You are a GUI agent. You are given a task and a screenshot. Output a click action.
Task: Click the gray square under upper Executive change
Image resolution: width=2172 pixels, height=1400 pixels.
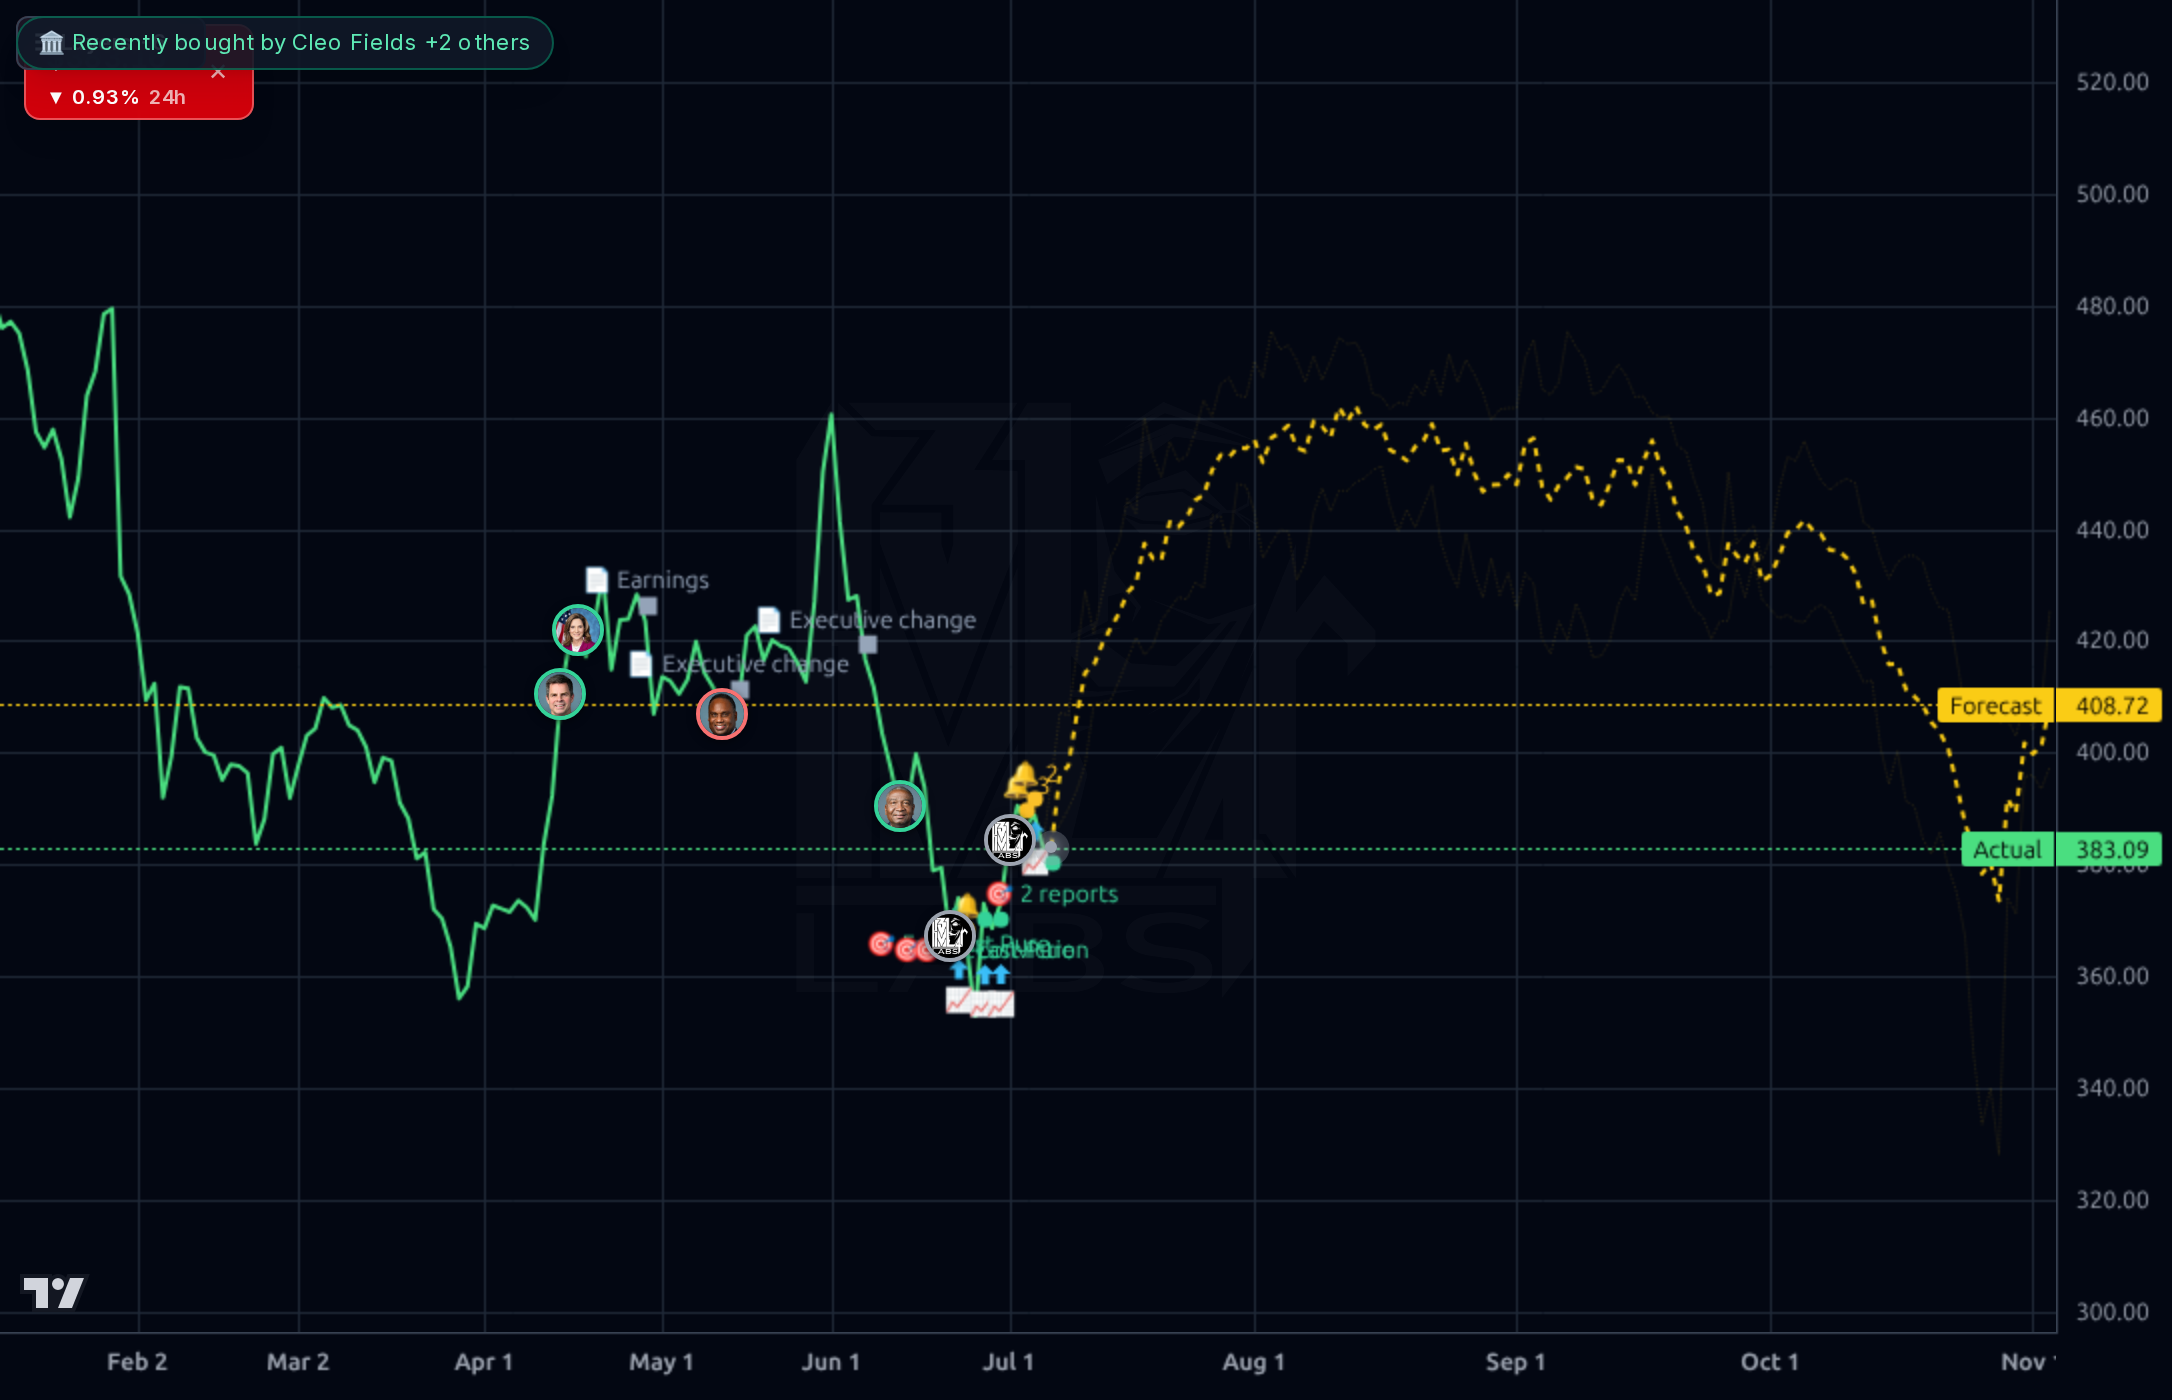[868, 645]
